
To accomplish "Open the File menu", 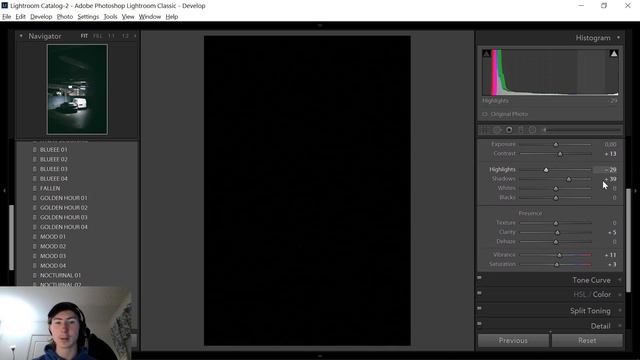I will pos(7,17).
